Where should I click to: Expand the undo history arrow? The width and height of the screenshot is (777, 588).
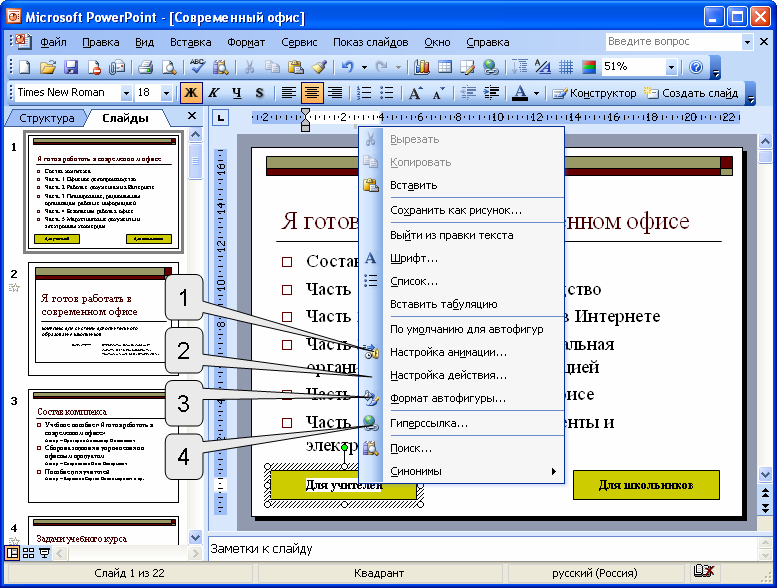point(364,67)
